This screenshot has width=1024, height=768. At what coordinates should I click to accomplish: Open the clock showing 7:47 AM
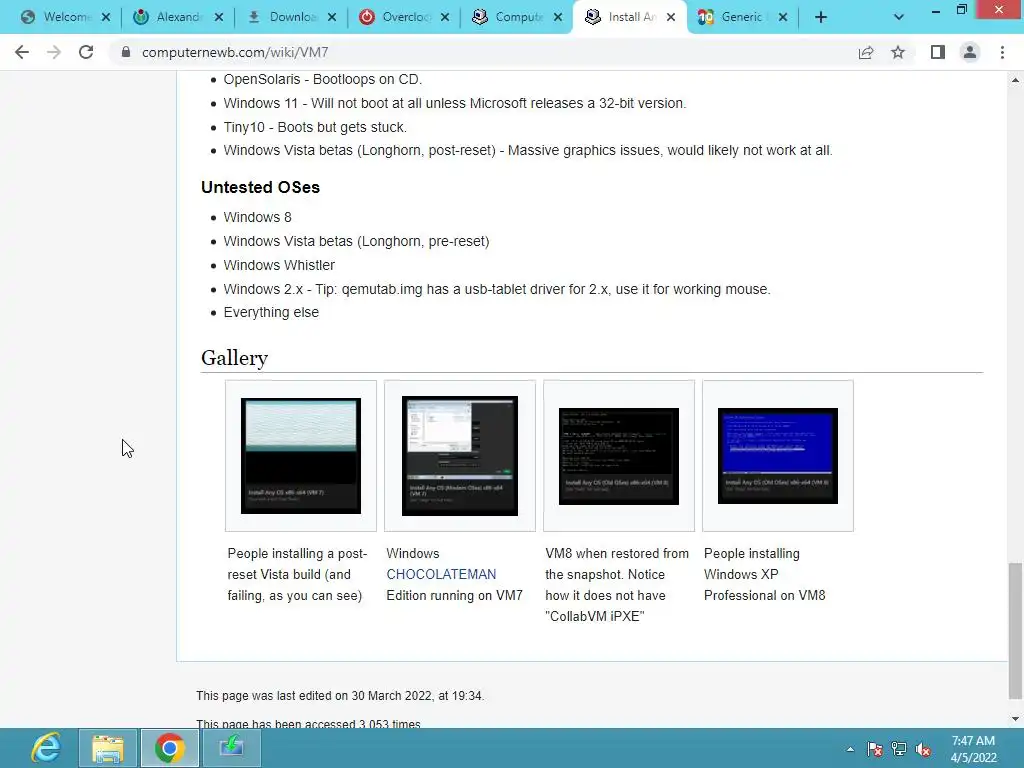pyautogui.click(x=973, y=749)
